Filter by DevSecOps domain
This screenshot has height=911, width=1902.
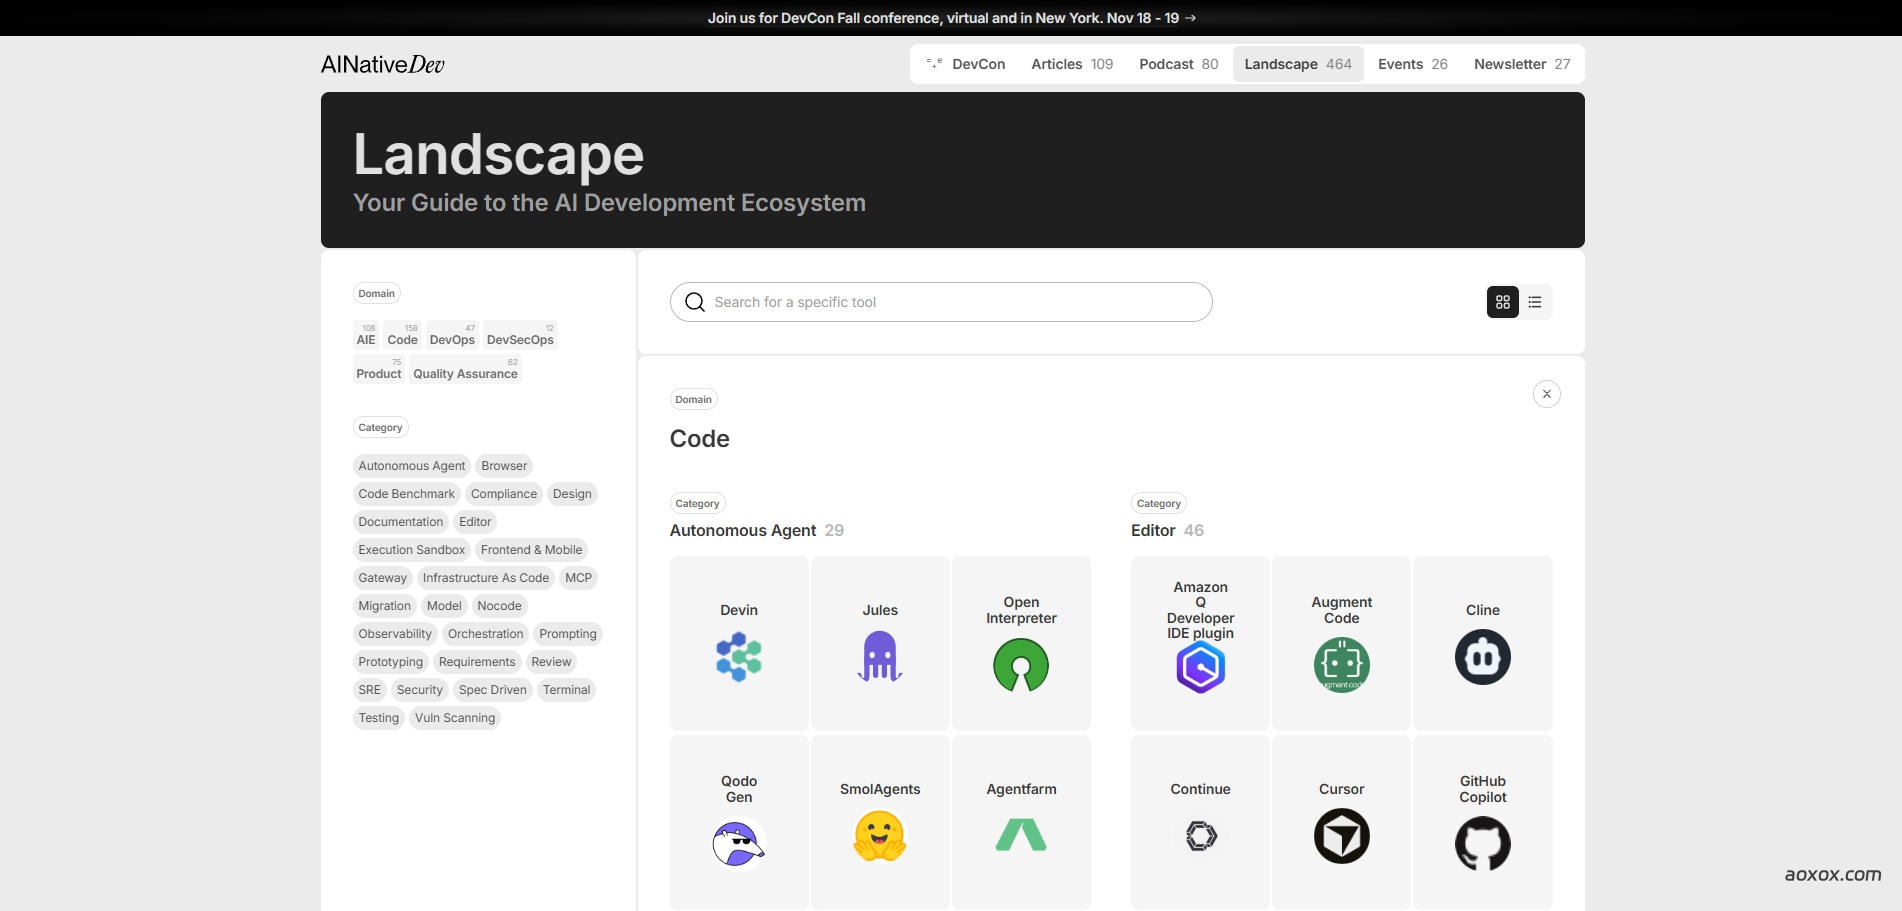[520, 338]
